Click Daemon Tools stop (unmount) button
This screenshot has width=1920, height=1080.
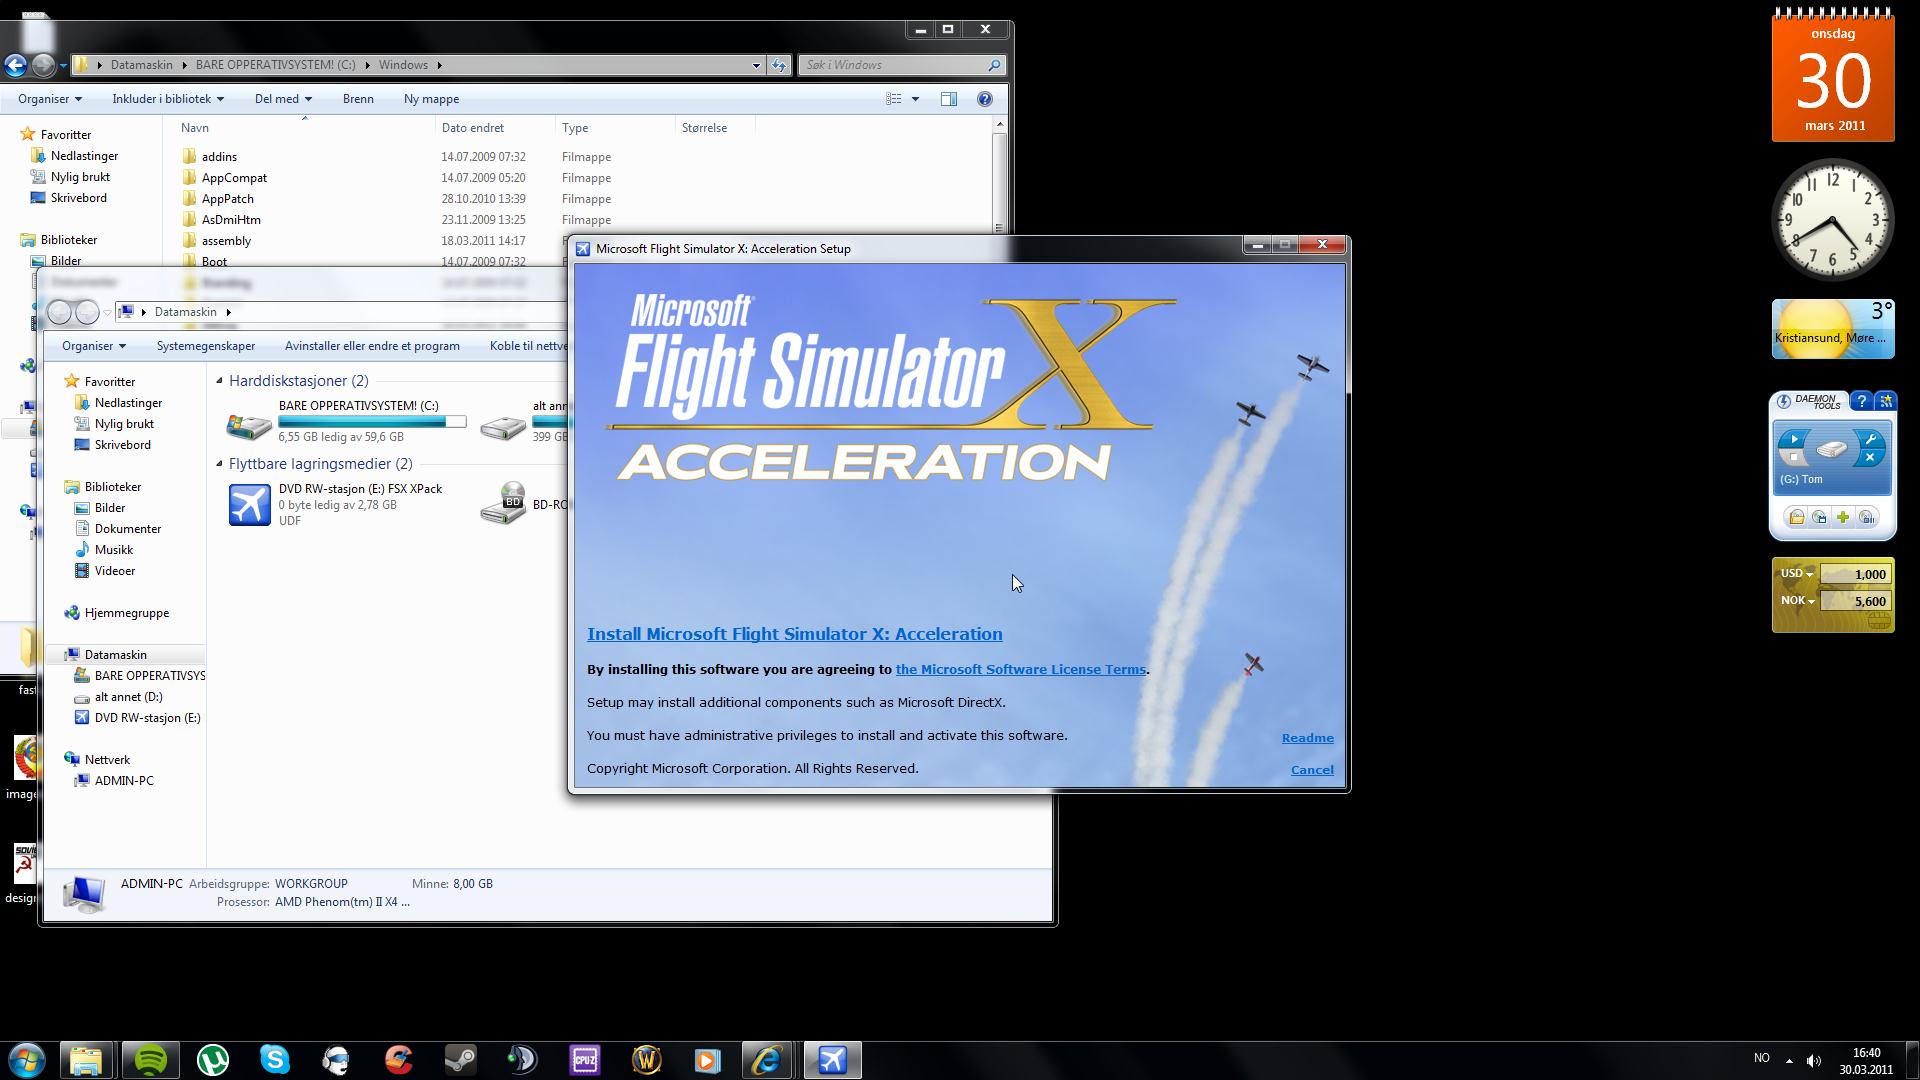(1794, 457)
